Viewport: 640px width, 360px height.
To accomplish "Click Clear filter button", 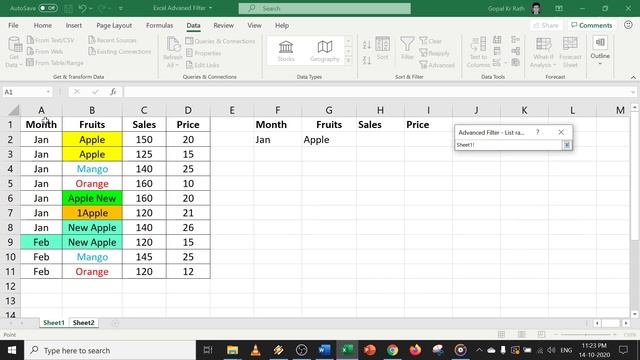I will click(431, 41).
